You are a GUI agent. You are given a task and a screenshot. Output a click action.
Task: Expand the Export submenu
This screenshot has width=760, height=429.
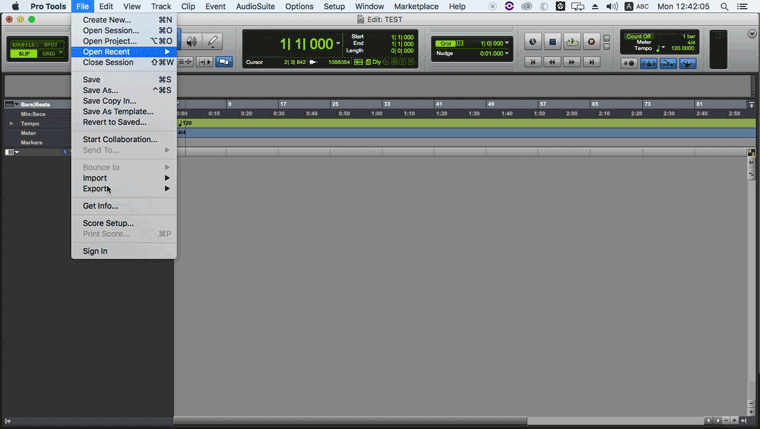[x=124, y=189]
